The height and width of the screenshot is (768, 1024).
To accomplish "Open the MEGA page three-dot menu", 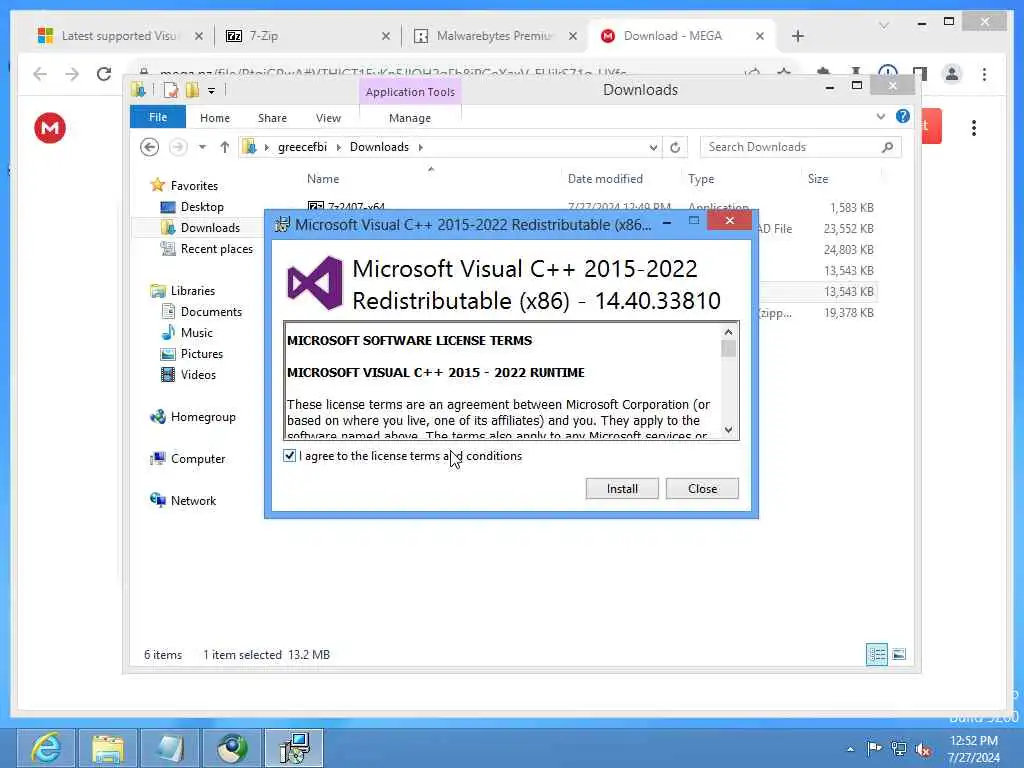I will click(x=973, y=127).
